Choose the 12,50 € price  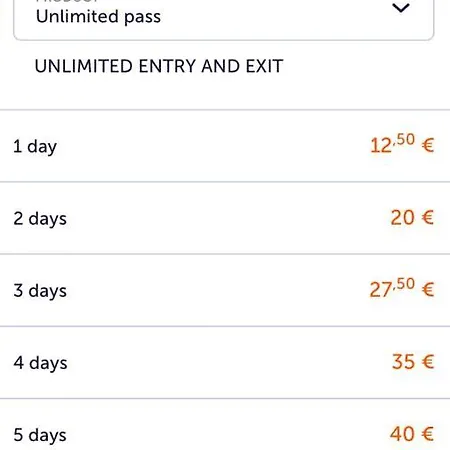pyautogui.click(x=402, y=144)
